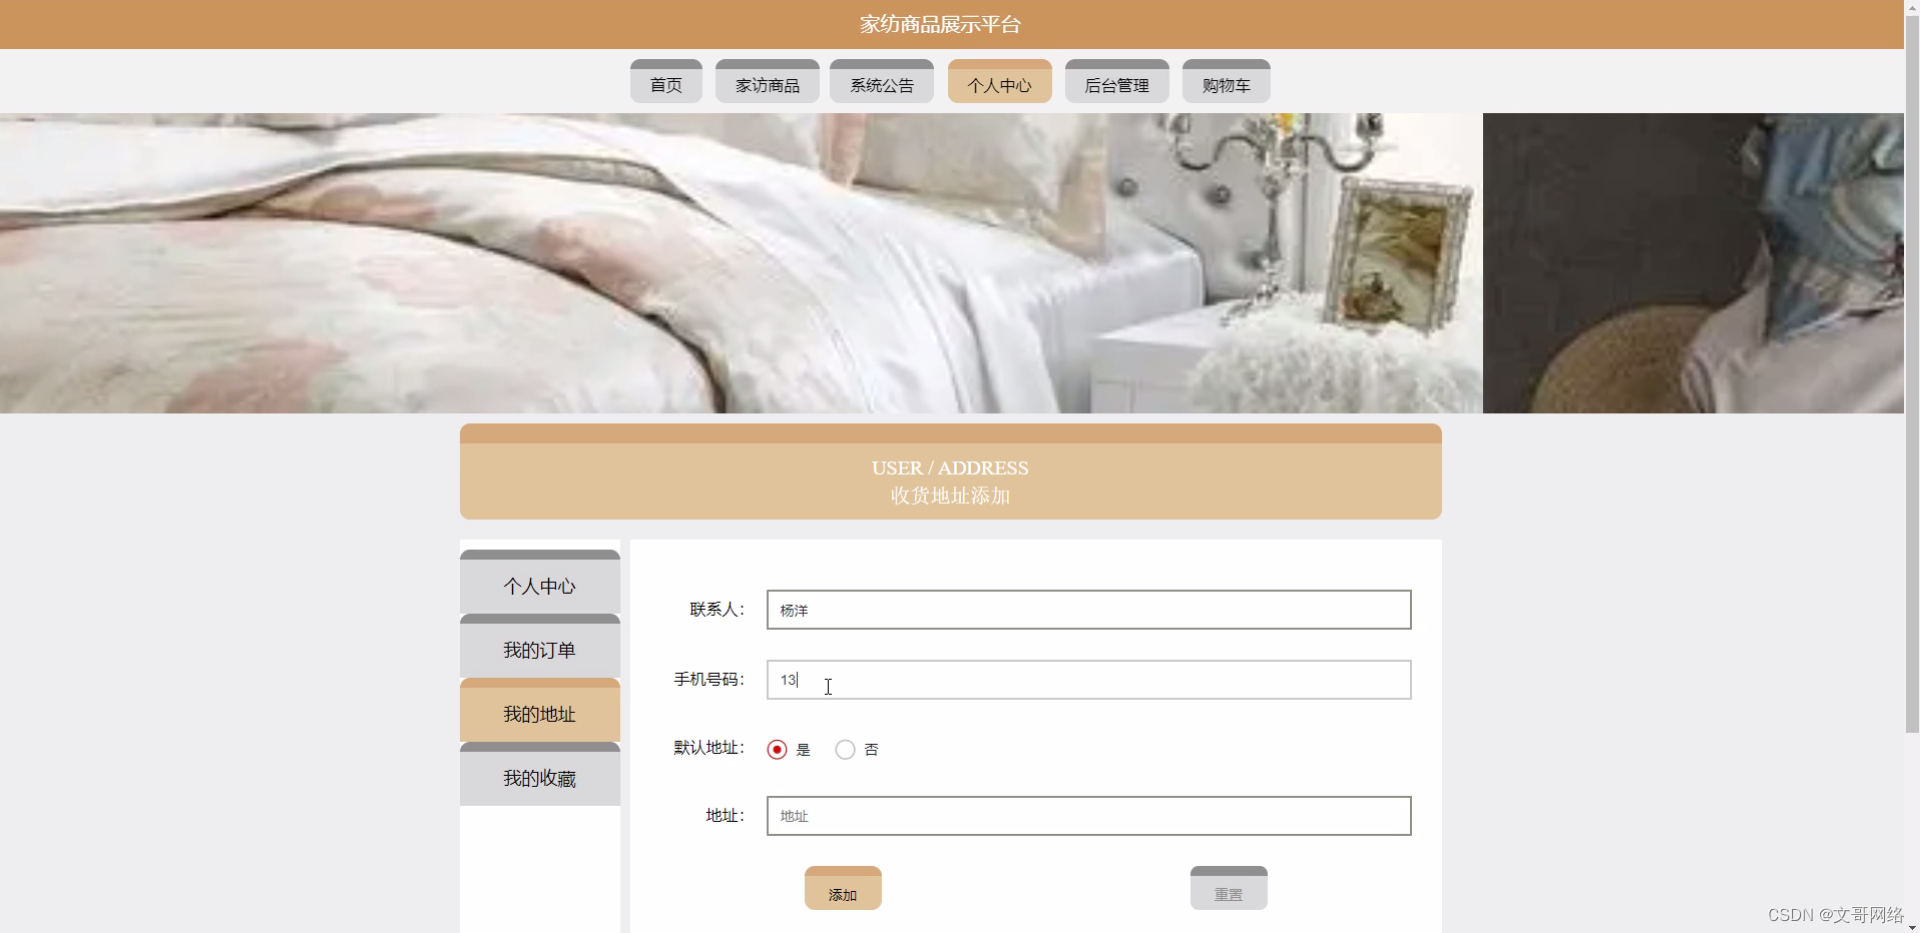Open the 家访商品 products page
Viewport: 1920px width, 933px height.
click(766, 81)
